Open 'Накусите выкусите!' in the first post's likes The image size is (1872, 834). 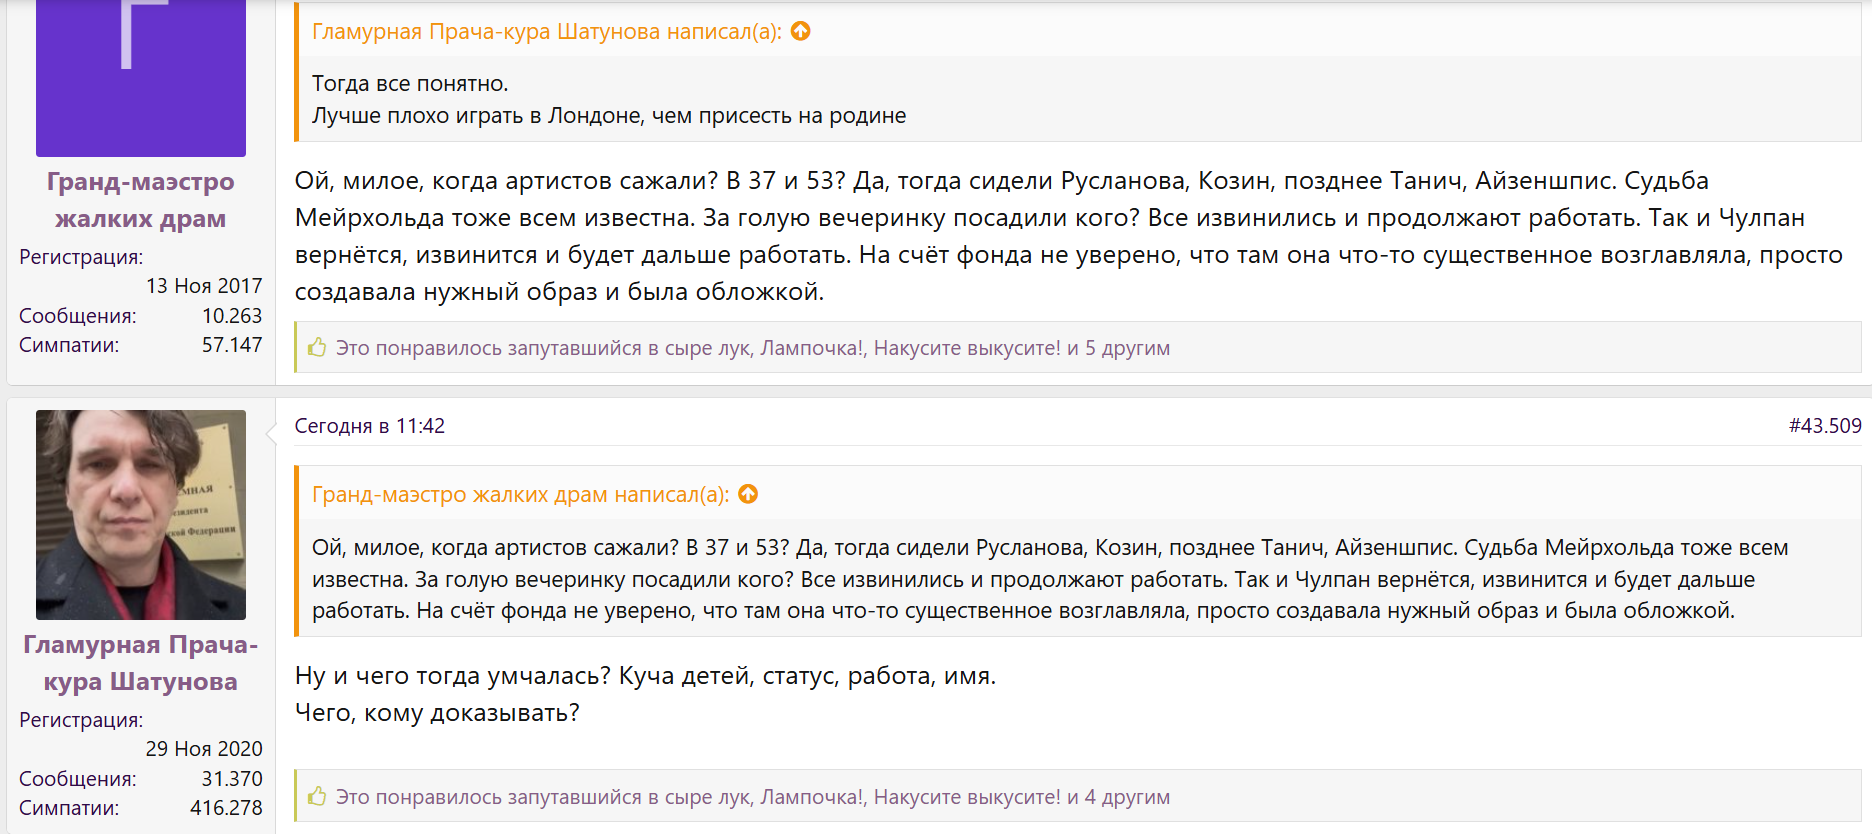pos(966,348)
